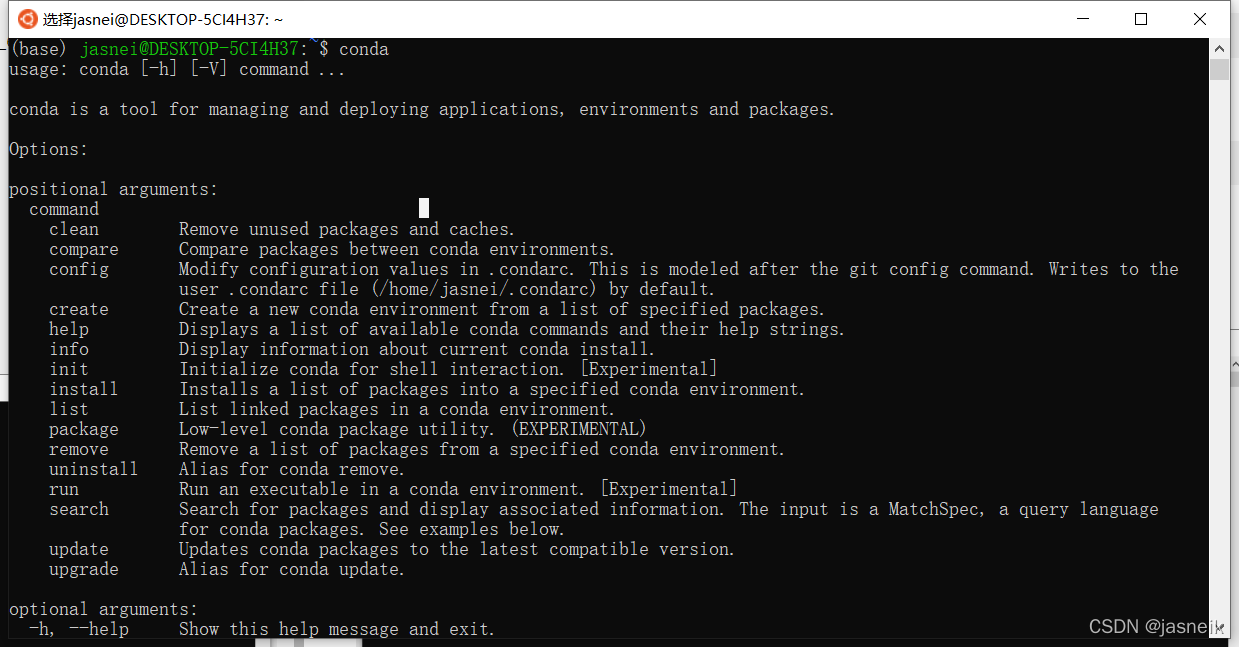The height and width of the screenshot is (647, 1239).
Task: Click the '-h, --help' option text
Action: click(79, 629)
